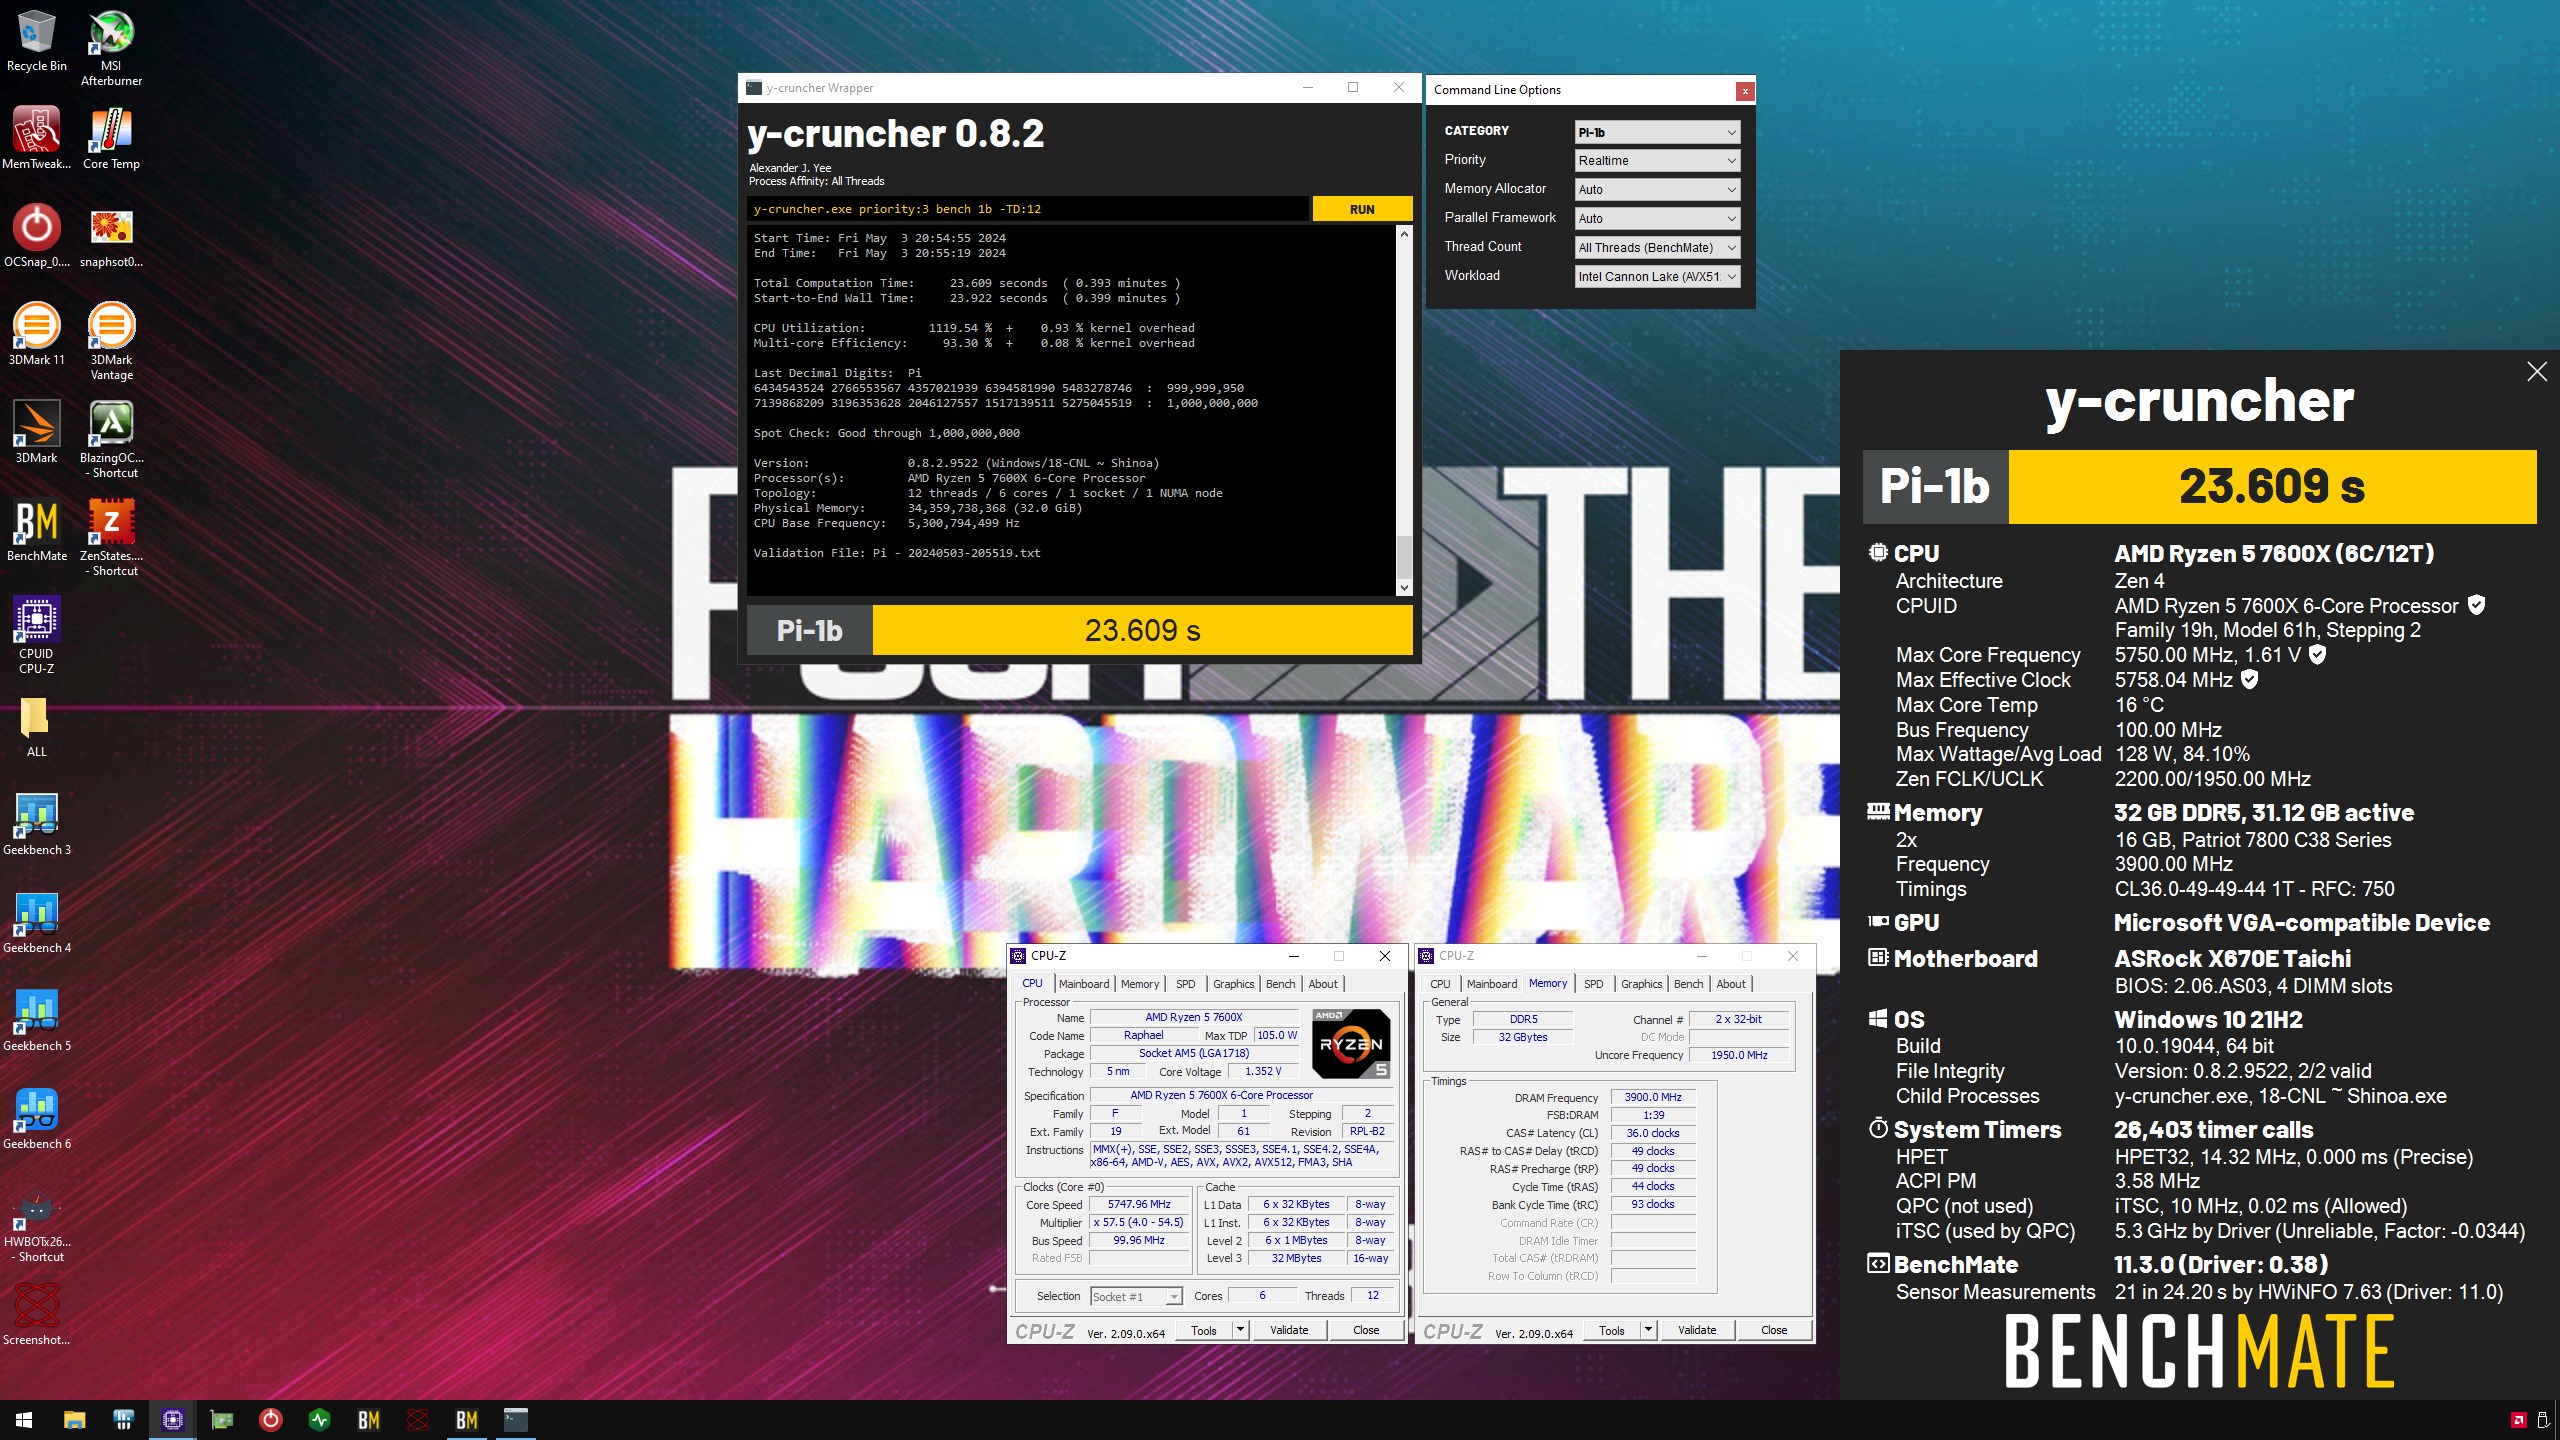Click Validate in left CPU-Z window

tap(1289, 1330)
